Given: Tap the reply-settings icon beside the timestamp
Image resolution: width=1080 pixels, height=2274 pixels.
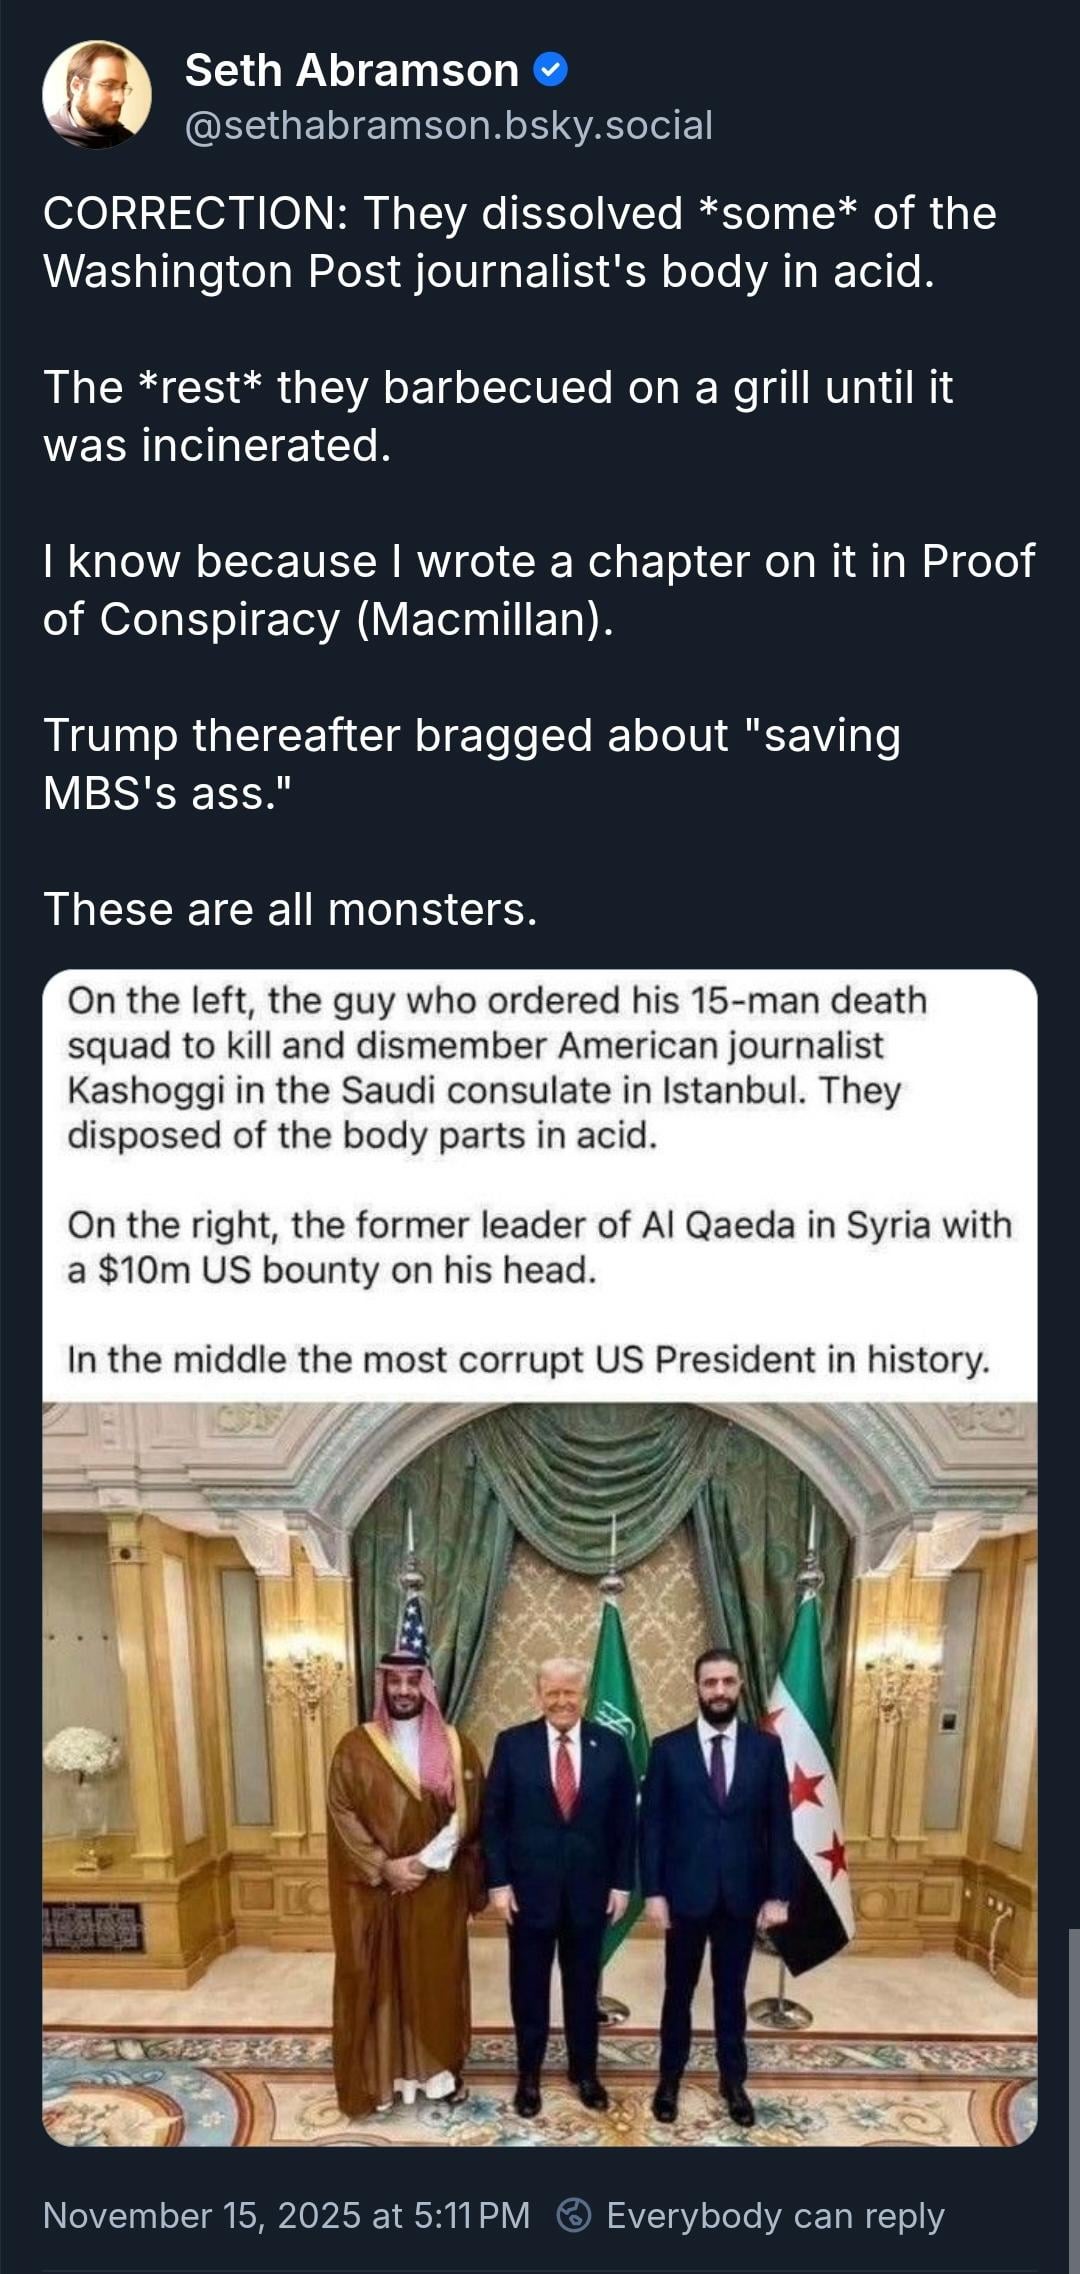Looking at the screenshot, I should (573, 2215).
